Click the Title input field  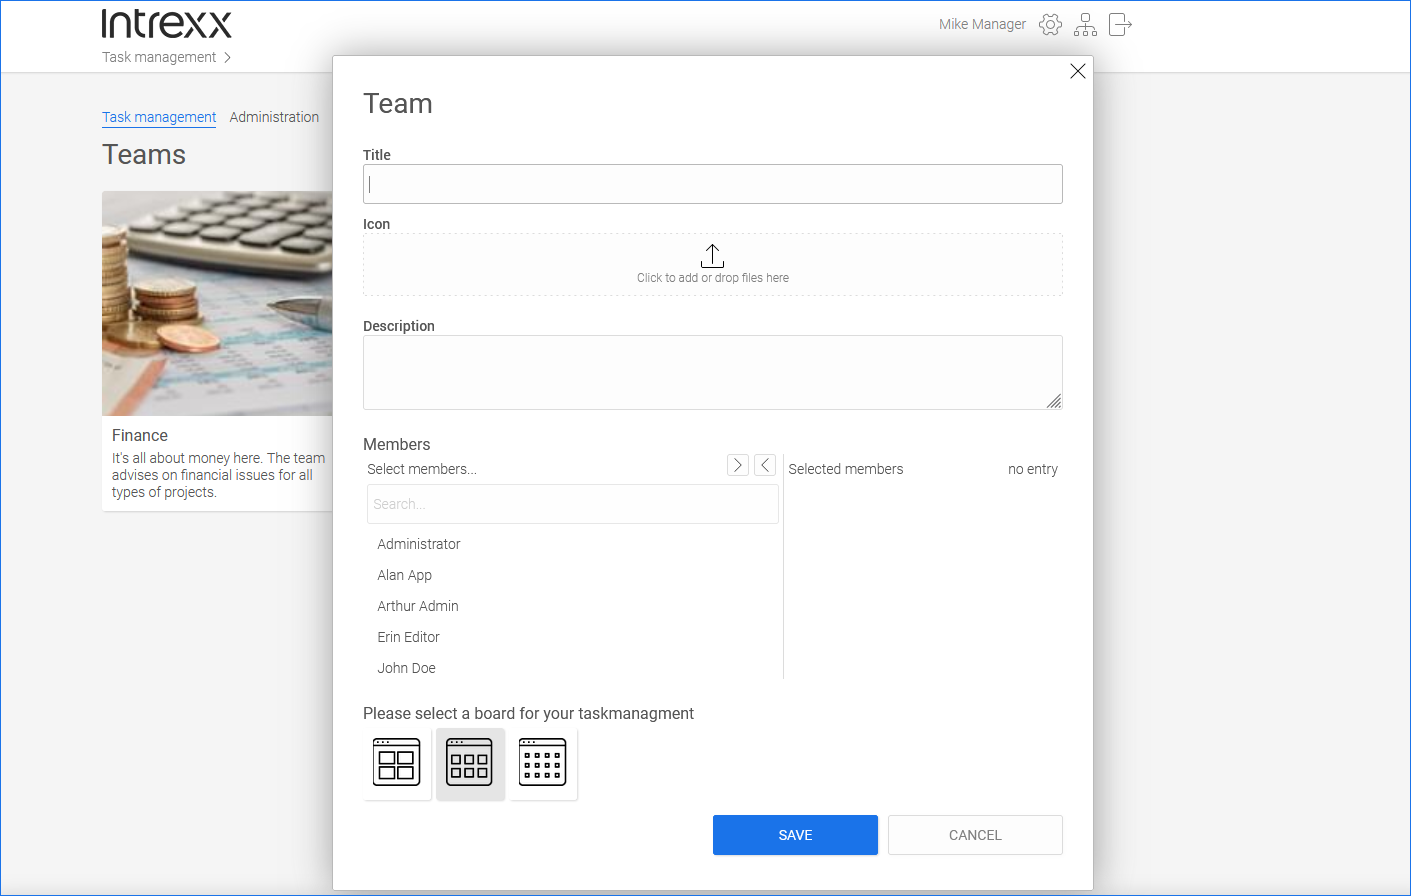click(x=712, y=184)
